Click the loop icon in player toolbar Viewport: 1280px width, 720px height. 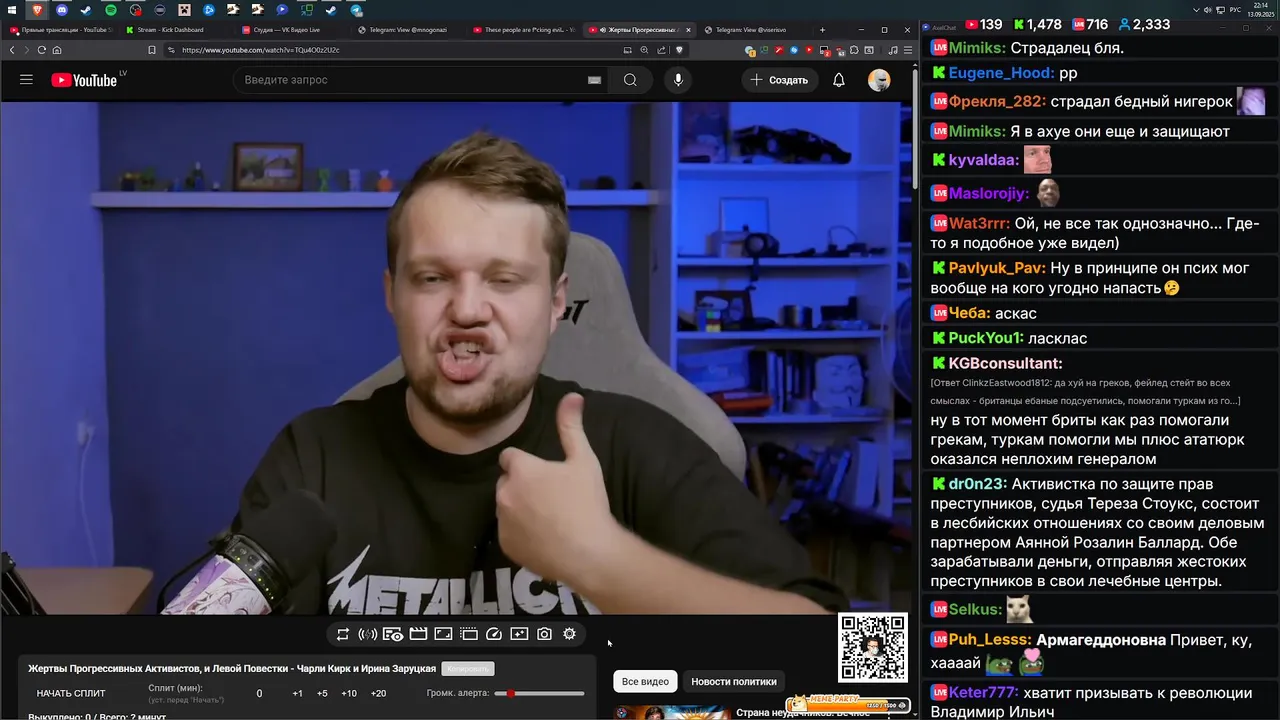click(343, 634)
